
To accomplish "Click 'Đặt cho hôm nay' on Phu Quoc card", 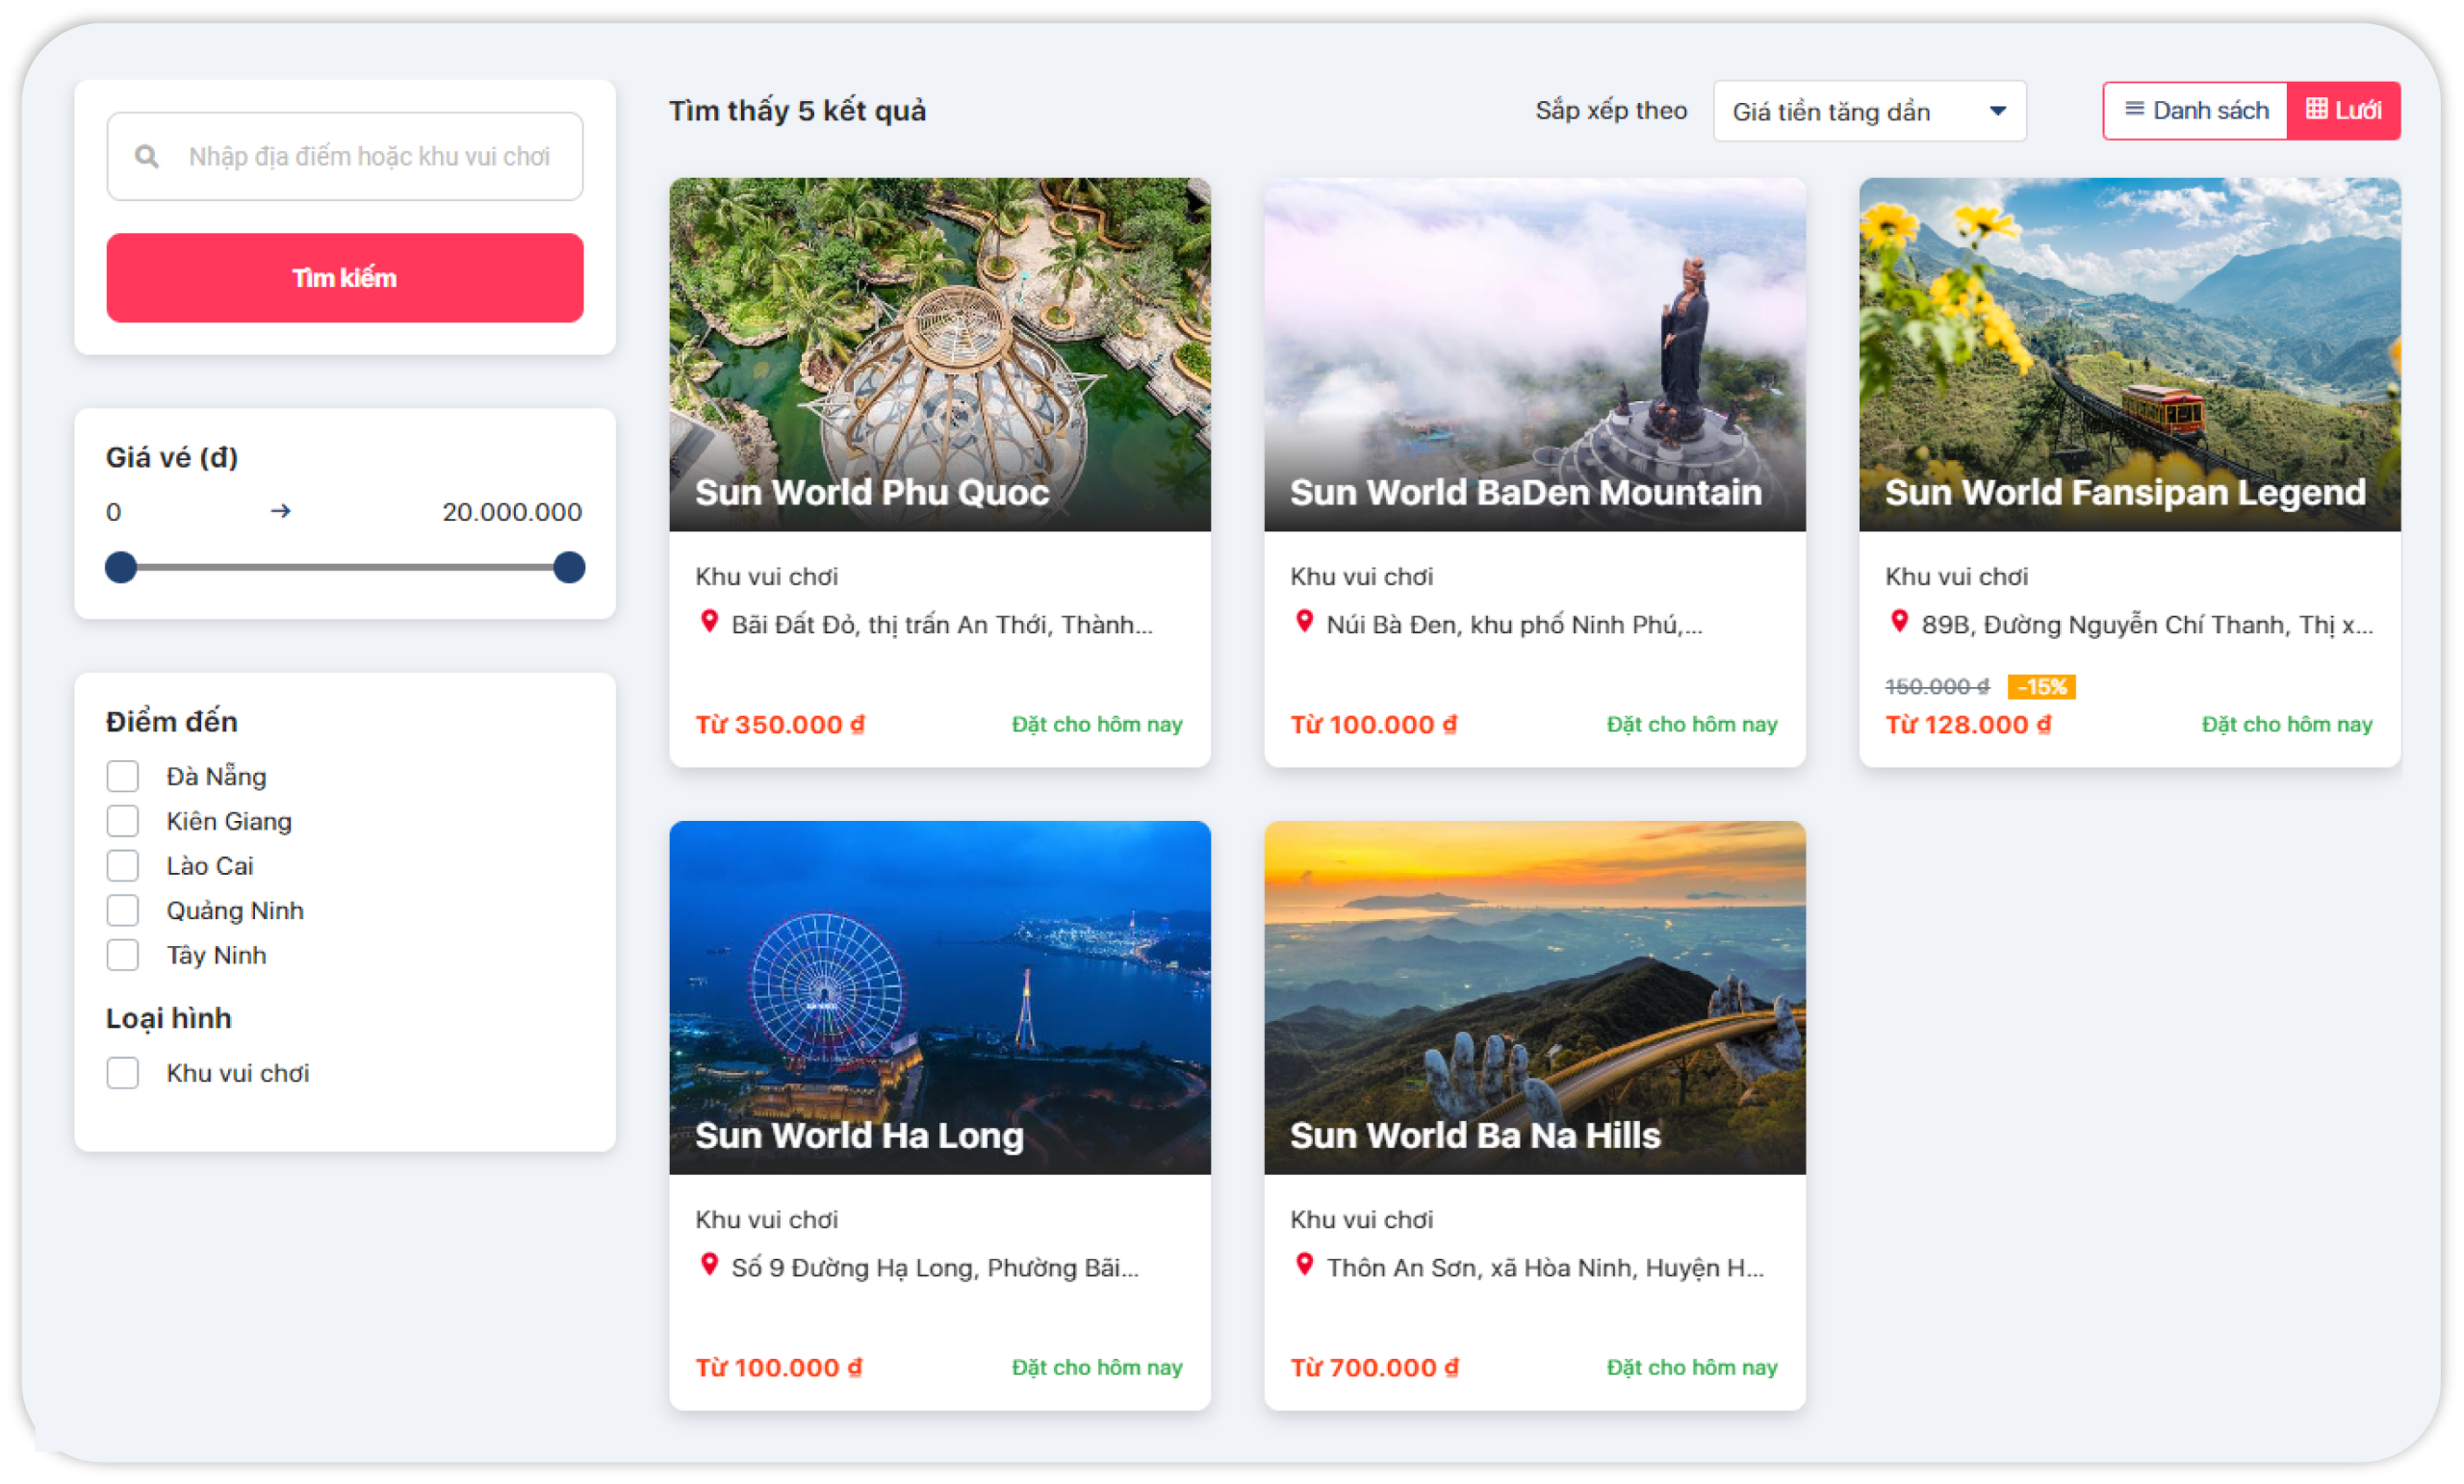I will click(1097, 724).
